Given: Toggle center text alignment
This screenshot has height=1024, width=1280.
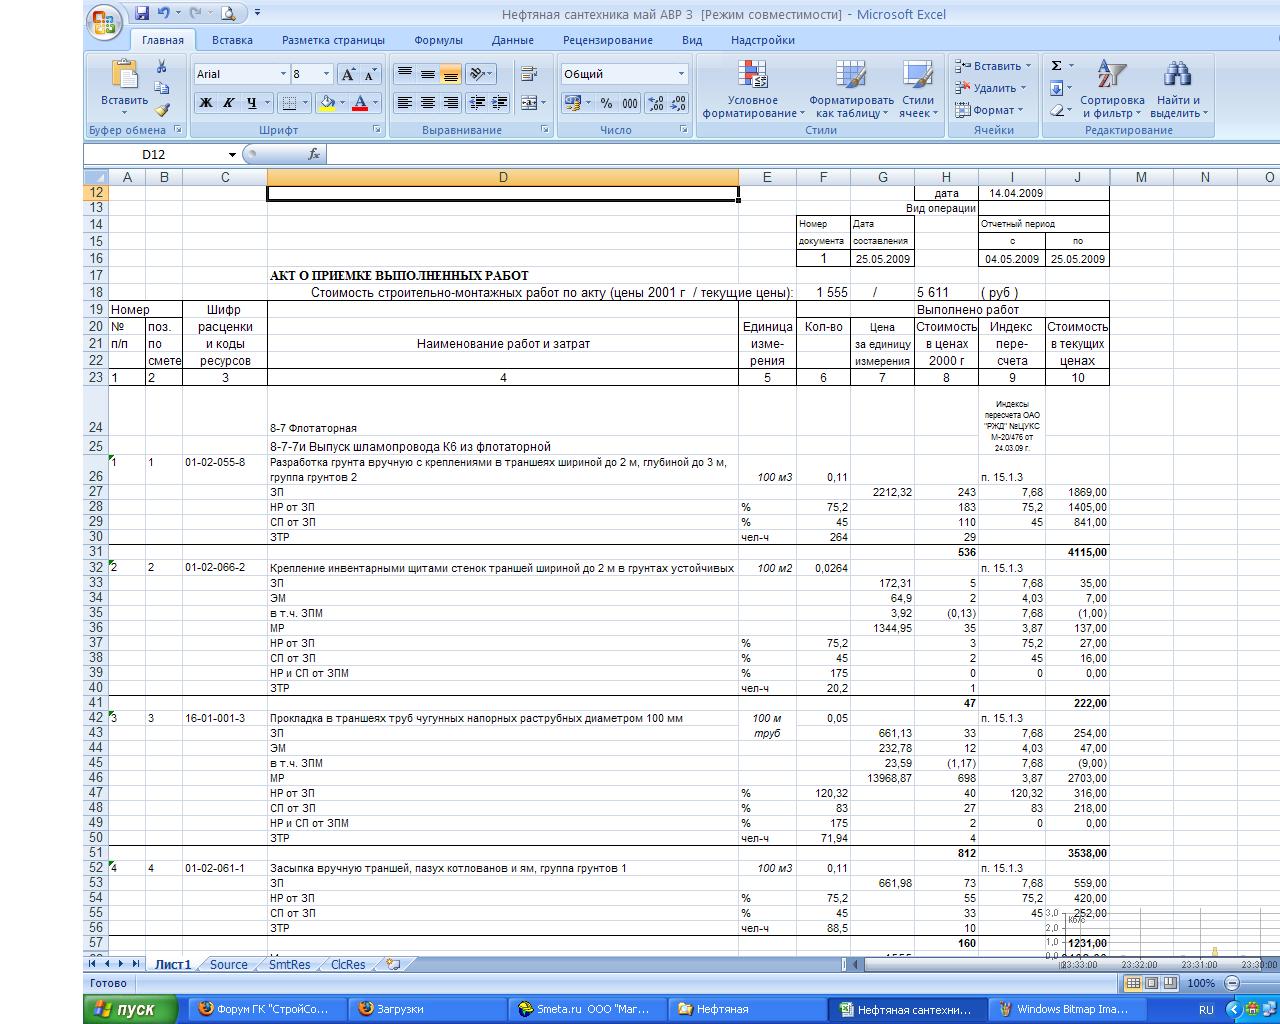Looking at the screenshot, I should (x=428, y=103).
